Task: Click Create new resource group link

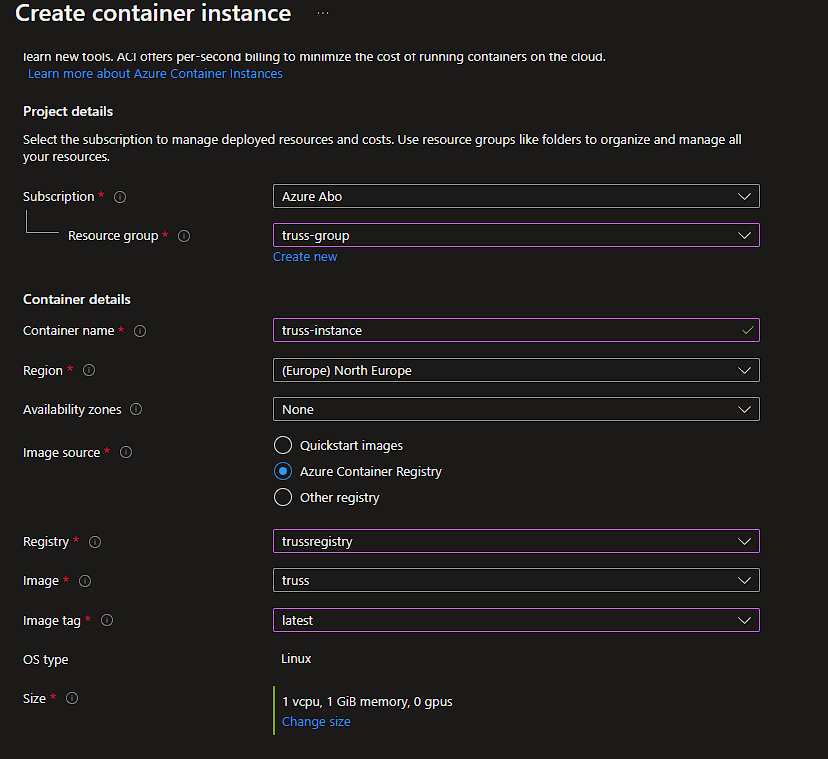Action: point(305,257)
